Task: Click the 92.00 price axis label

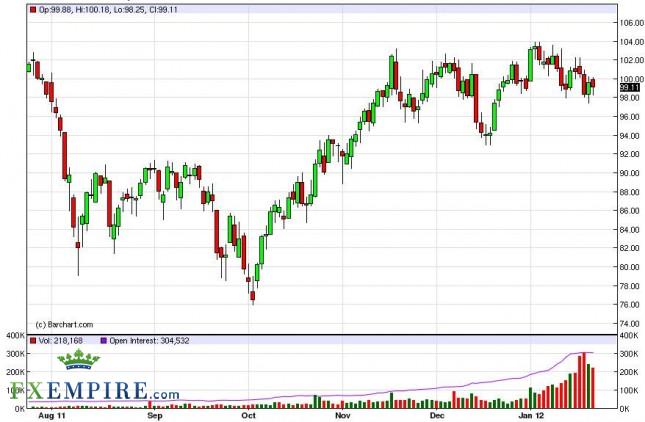Action: (x=632, y=154)
